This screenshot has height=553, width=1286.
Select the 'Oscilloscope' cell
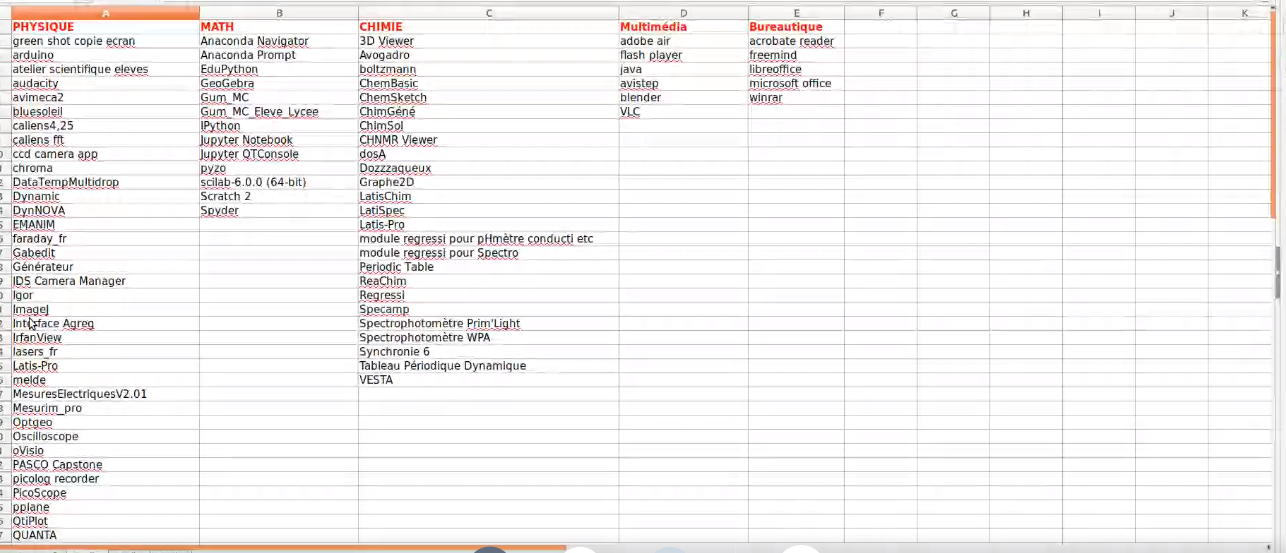pos(105,436)
